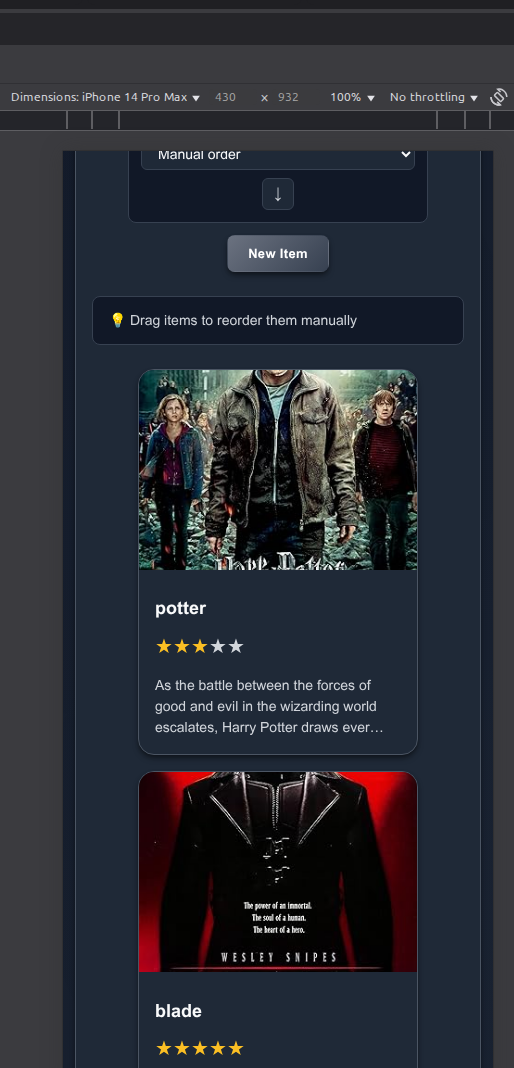This screenshot has width=514, height=1068.
Task: Open the blade movie poster image
Action: pyautogui.click(x=278, y=872)
